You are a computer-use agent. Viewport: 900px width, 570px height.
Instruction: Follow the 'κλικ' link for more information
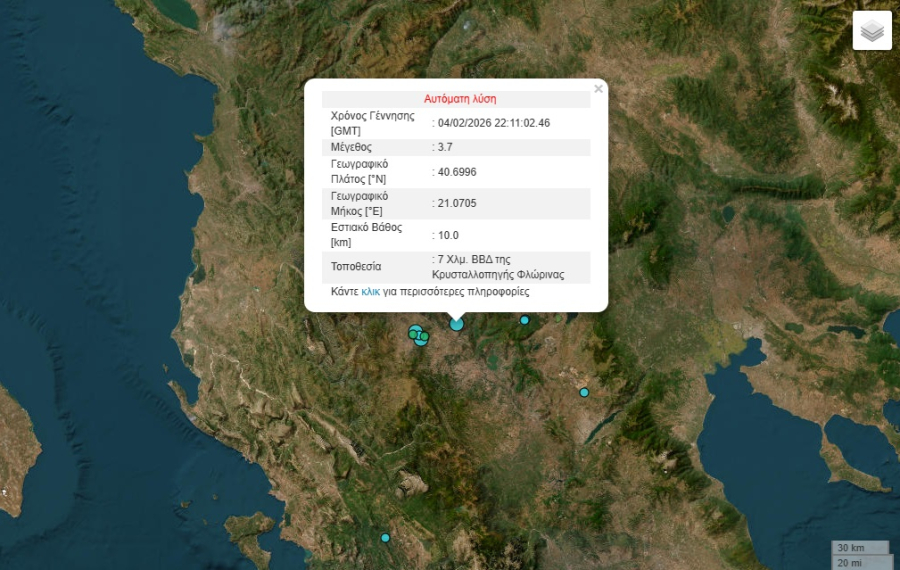point(370,292)
